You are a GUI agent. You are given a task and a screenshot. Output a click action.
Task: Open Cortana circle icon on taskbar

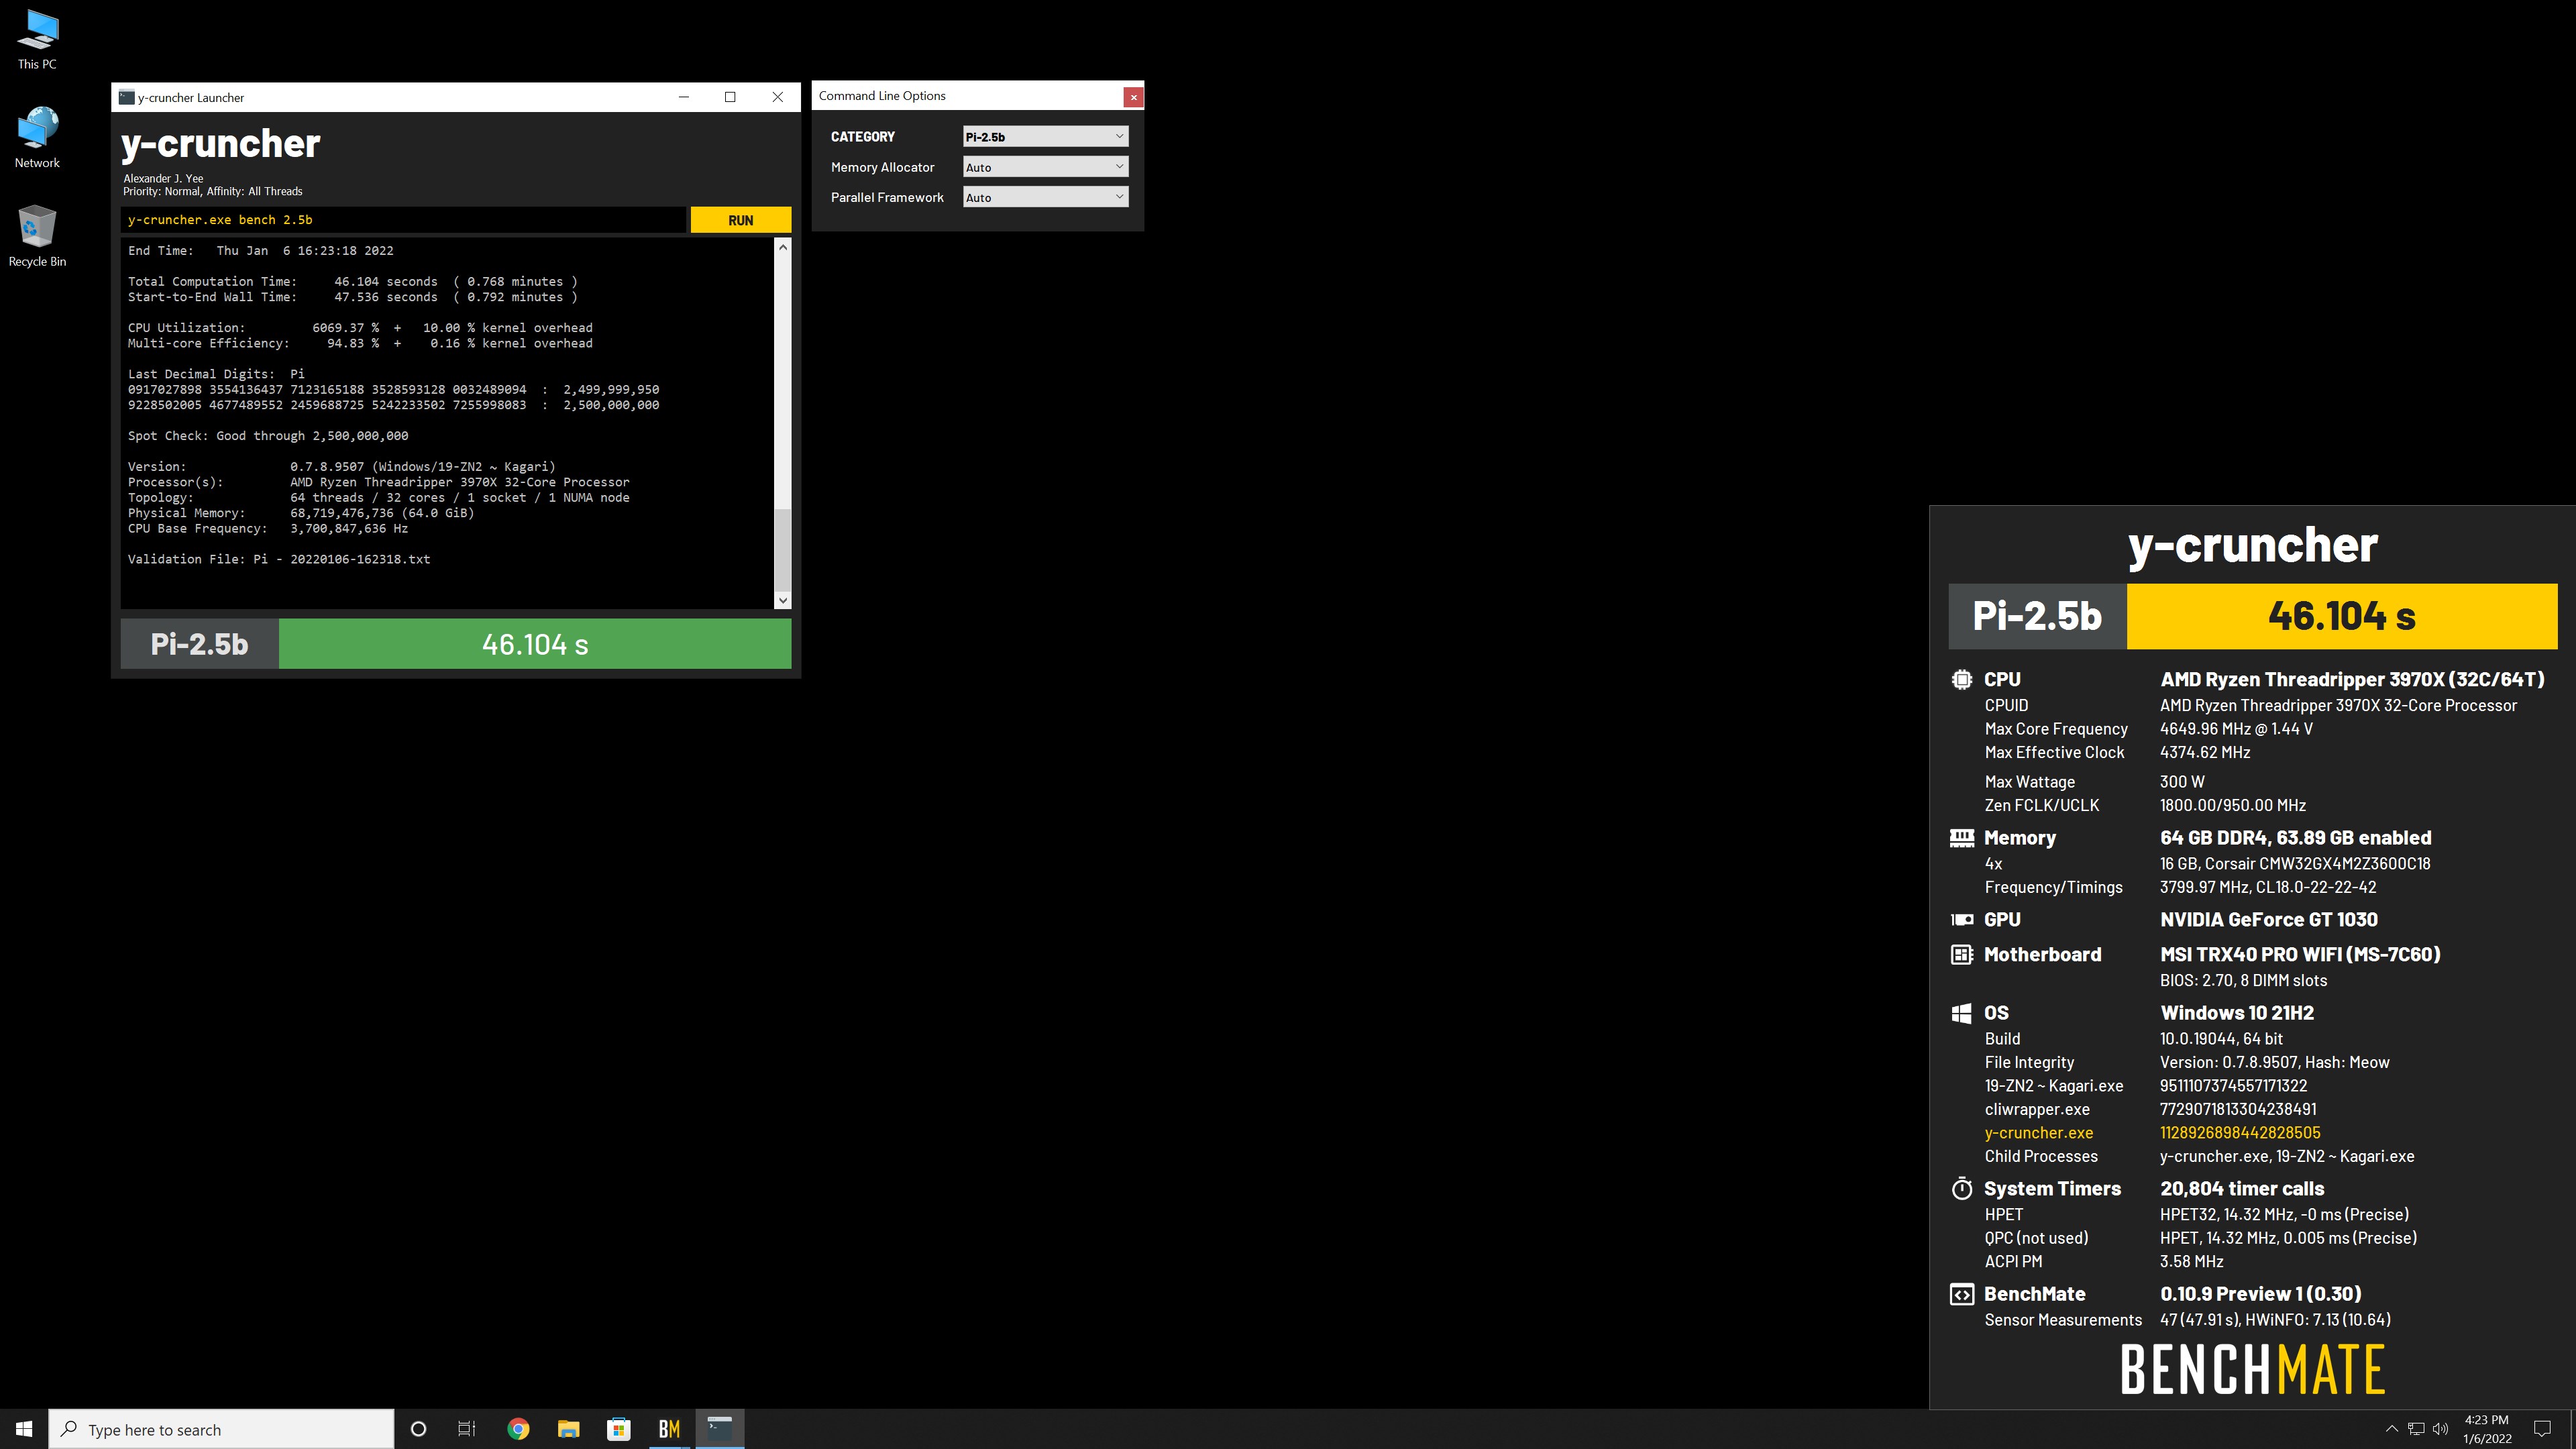pyautogui.click(x=418, y=1429)
